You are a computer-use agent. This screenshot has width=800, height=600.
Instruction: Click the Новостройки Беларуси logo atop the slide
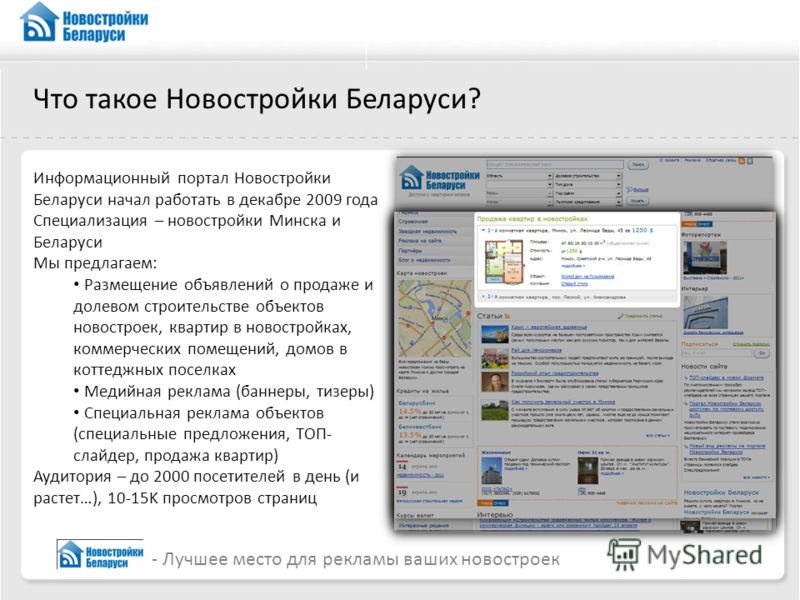84,23
